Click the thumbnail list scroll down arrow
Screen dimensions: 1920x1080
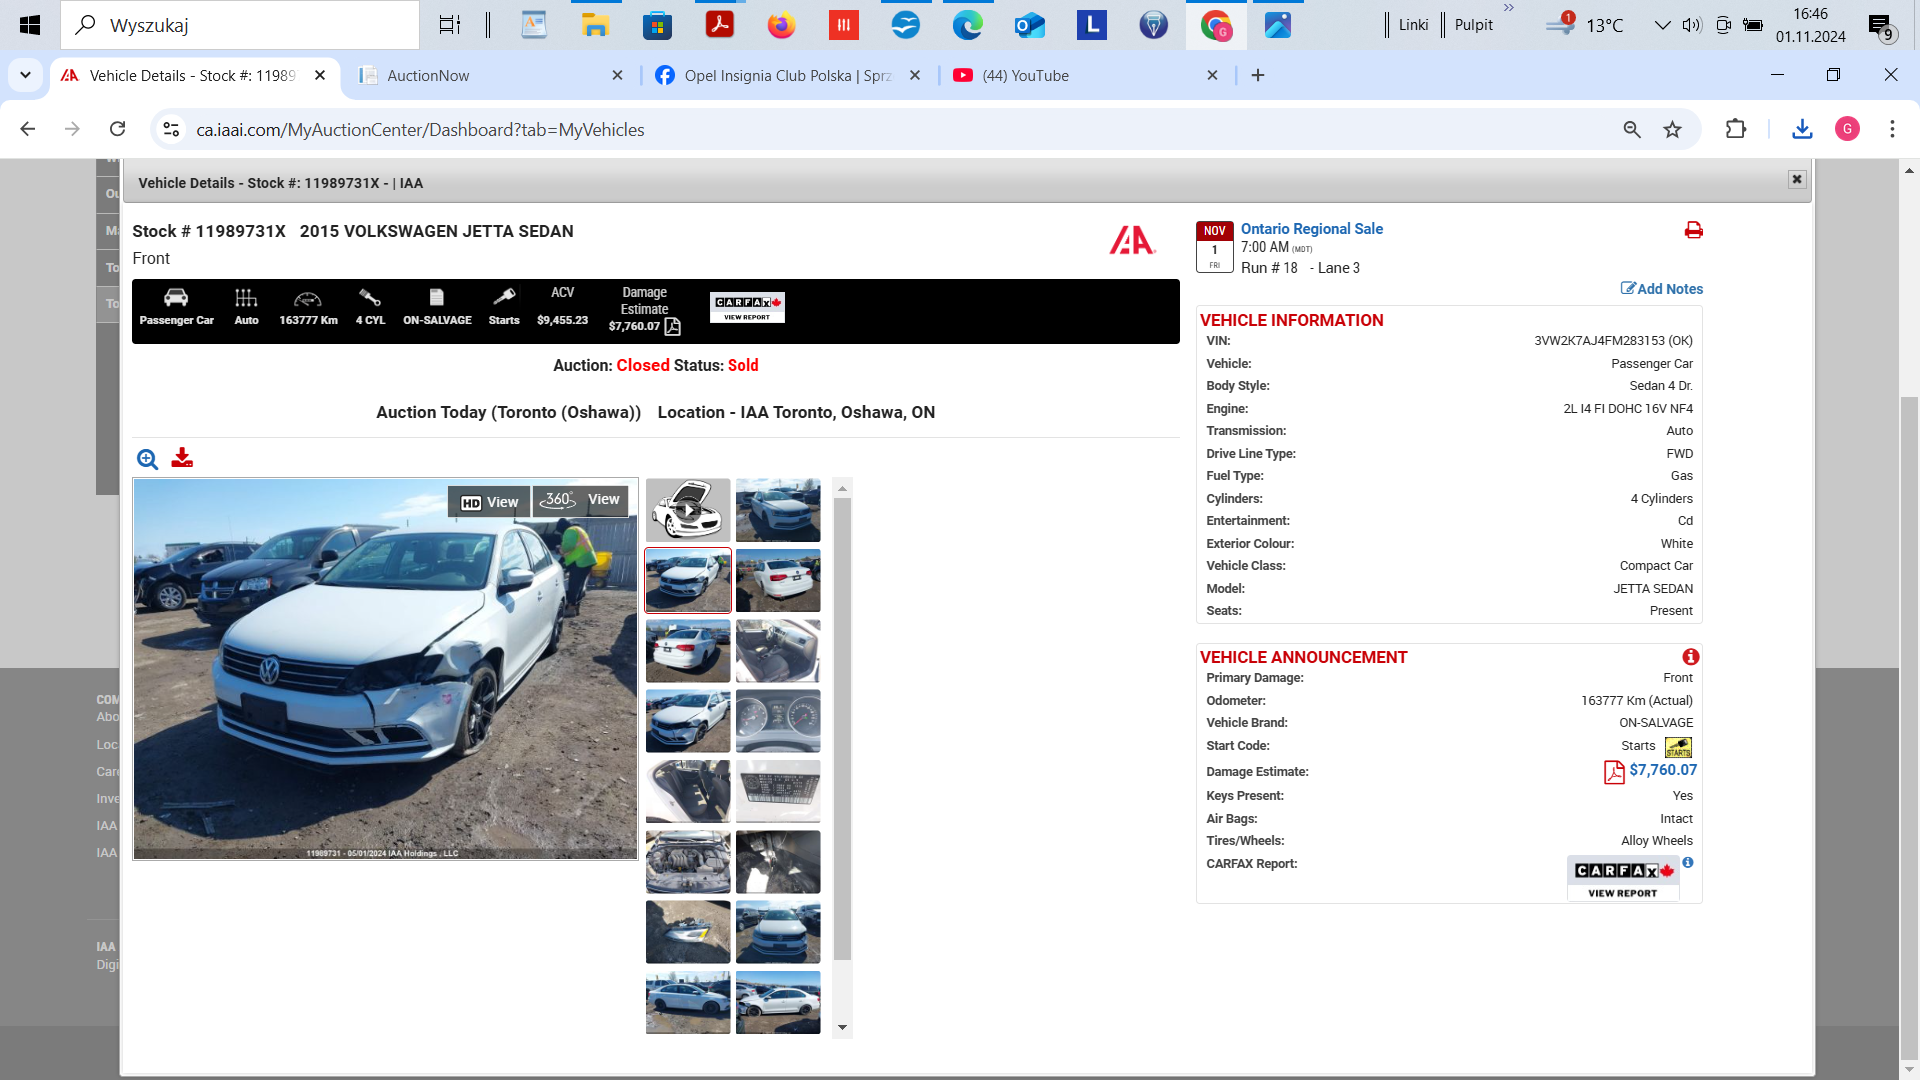842,1027
